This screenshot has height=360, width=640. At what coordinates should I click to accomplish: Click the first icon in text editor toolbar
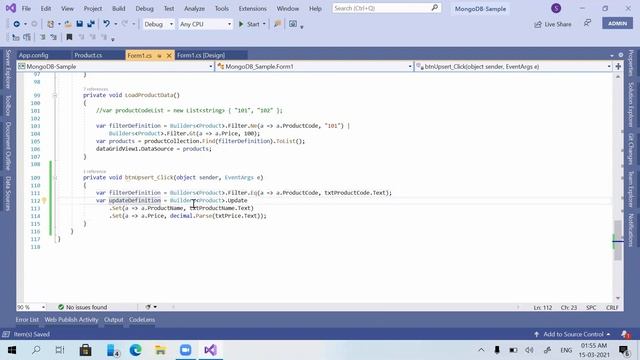(x=16, y=37)
